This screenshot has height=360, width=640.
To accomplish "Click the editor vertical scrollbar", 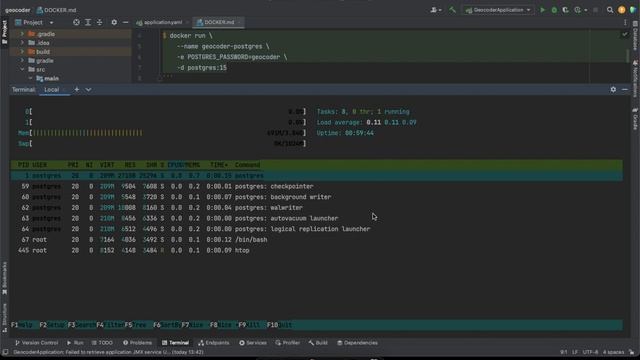I will click(x=628, y=56).
